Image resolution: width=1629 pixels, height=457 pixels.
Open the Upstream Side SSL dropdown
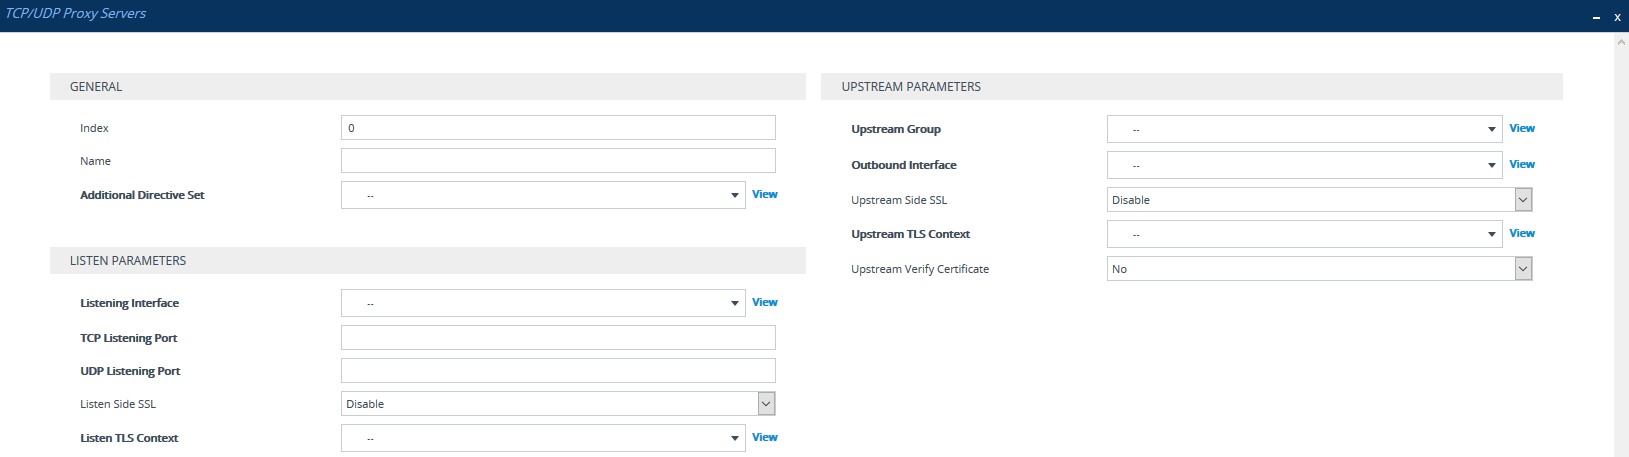coord(1318,200)
